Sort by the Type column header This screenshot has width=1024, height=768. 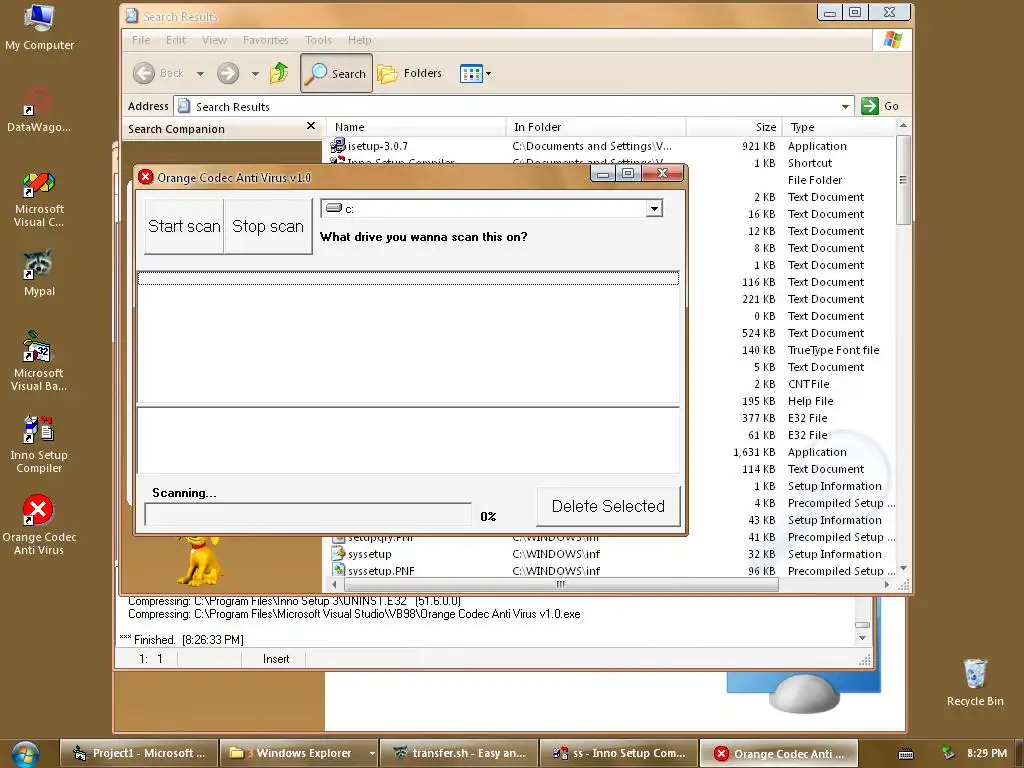click(x=840, y=127)
